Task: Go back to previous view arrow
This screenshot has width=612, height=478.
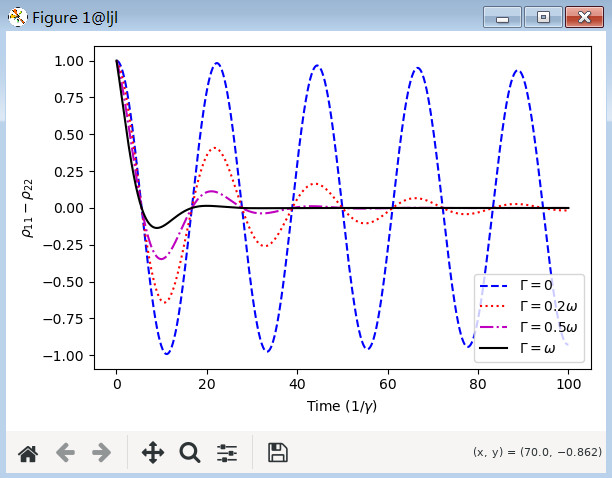Action: tap(65, 453)
